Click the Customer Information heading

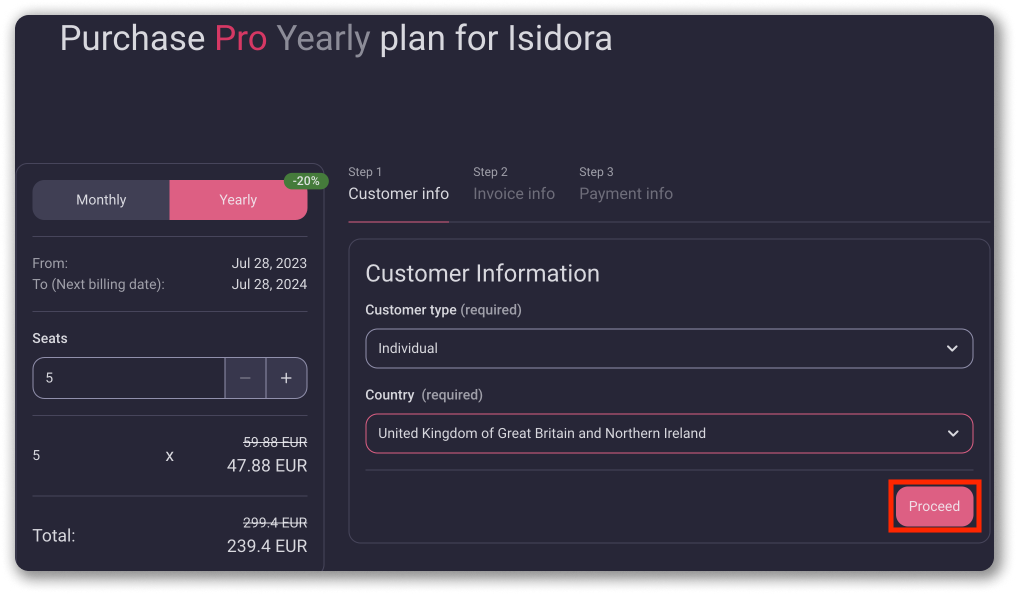(x=482, y=273)
